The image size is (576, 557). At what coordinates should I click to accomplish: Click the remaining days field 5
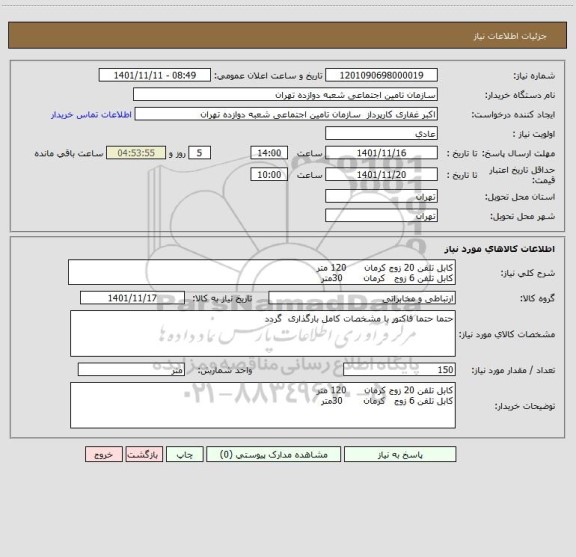199,153
